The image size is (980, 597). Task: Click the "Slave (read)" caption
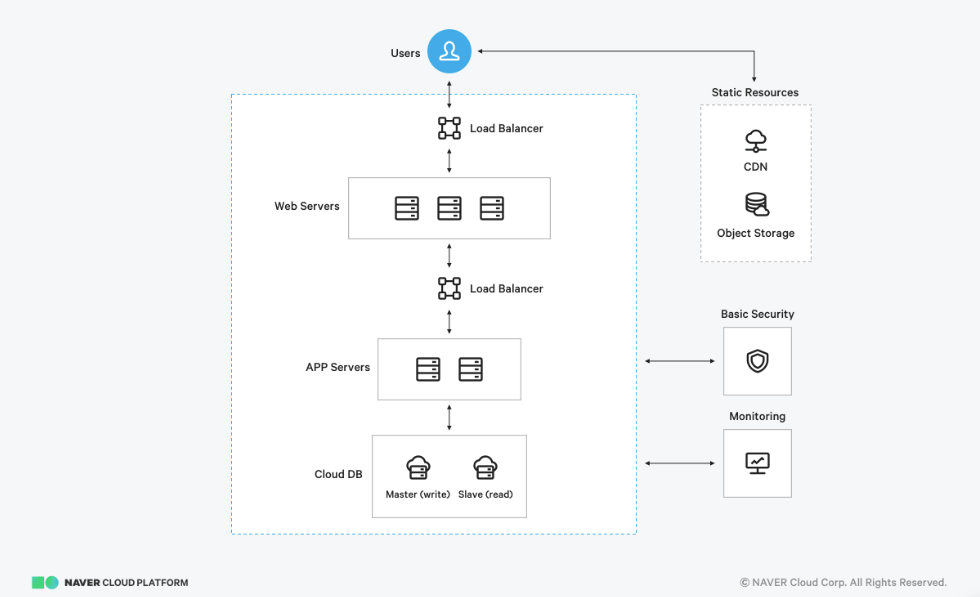pyautogui.click(x=486, y=494)
